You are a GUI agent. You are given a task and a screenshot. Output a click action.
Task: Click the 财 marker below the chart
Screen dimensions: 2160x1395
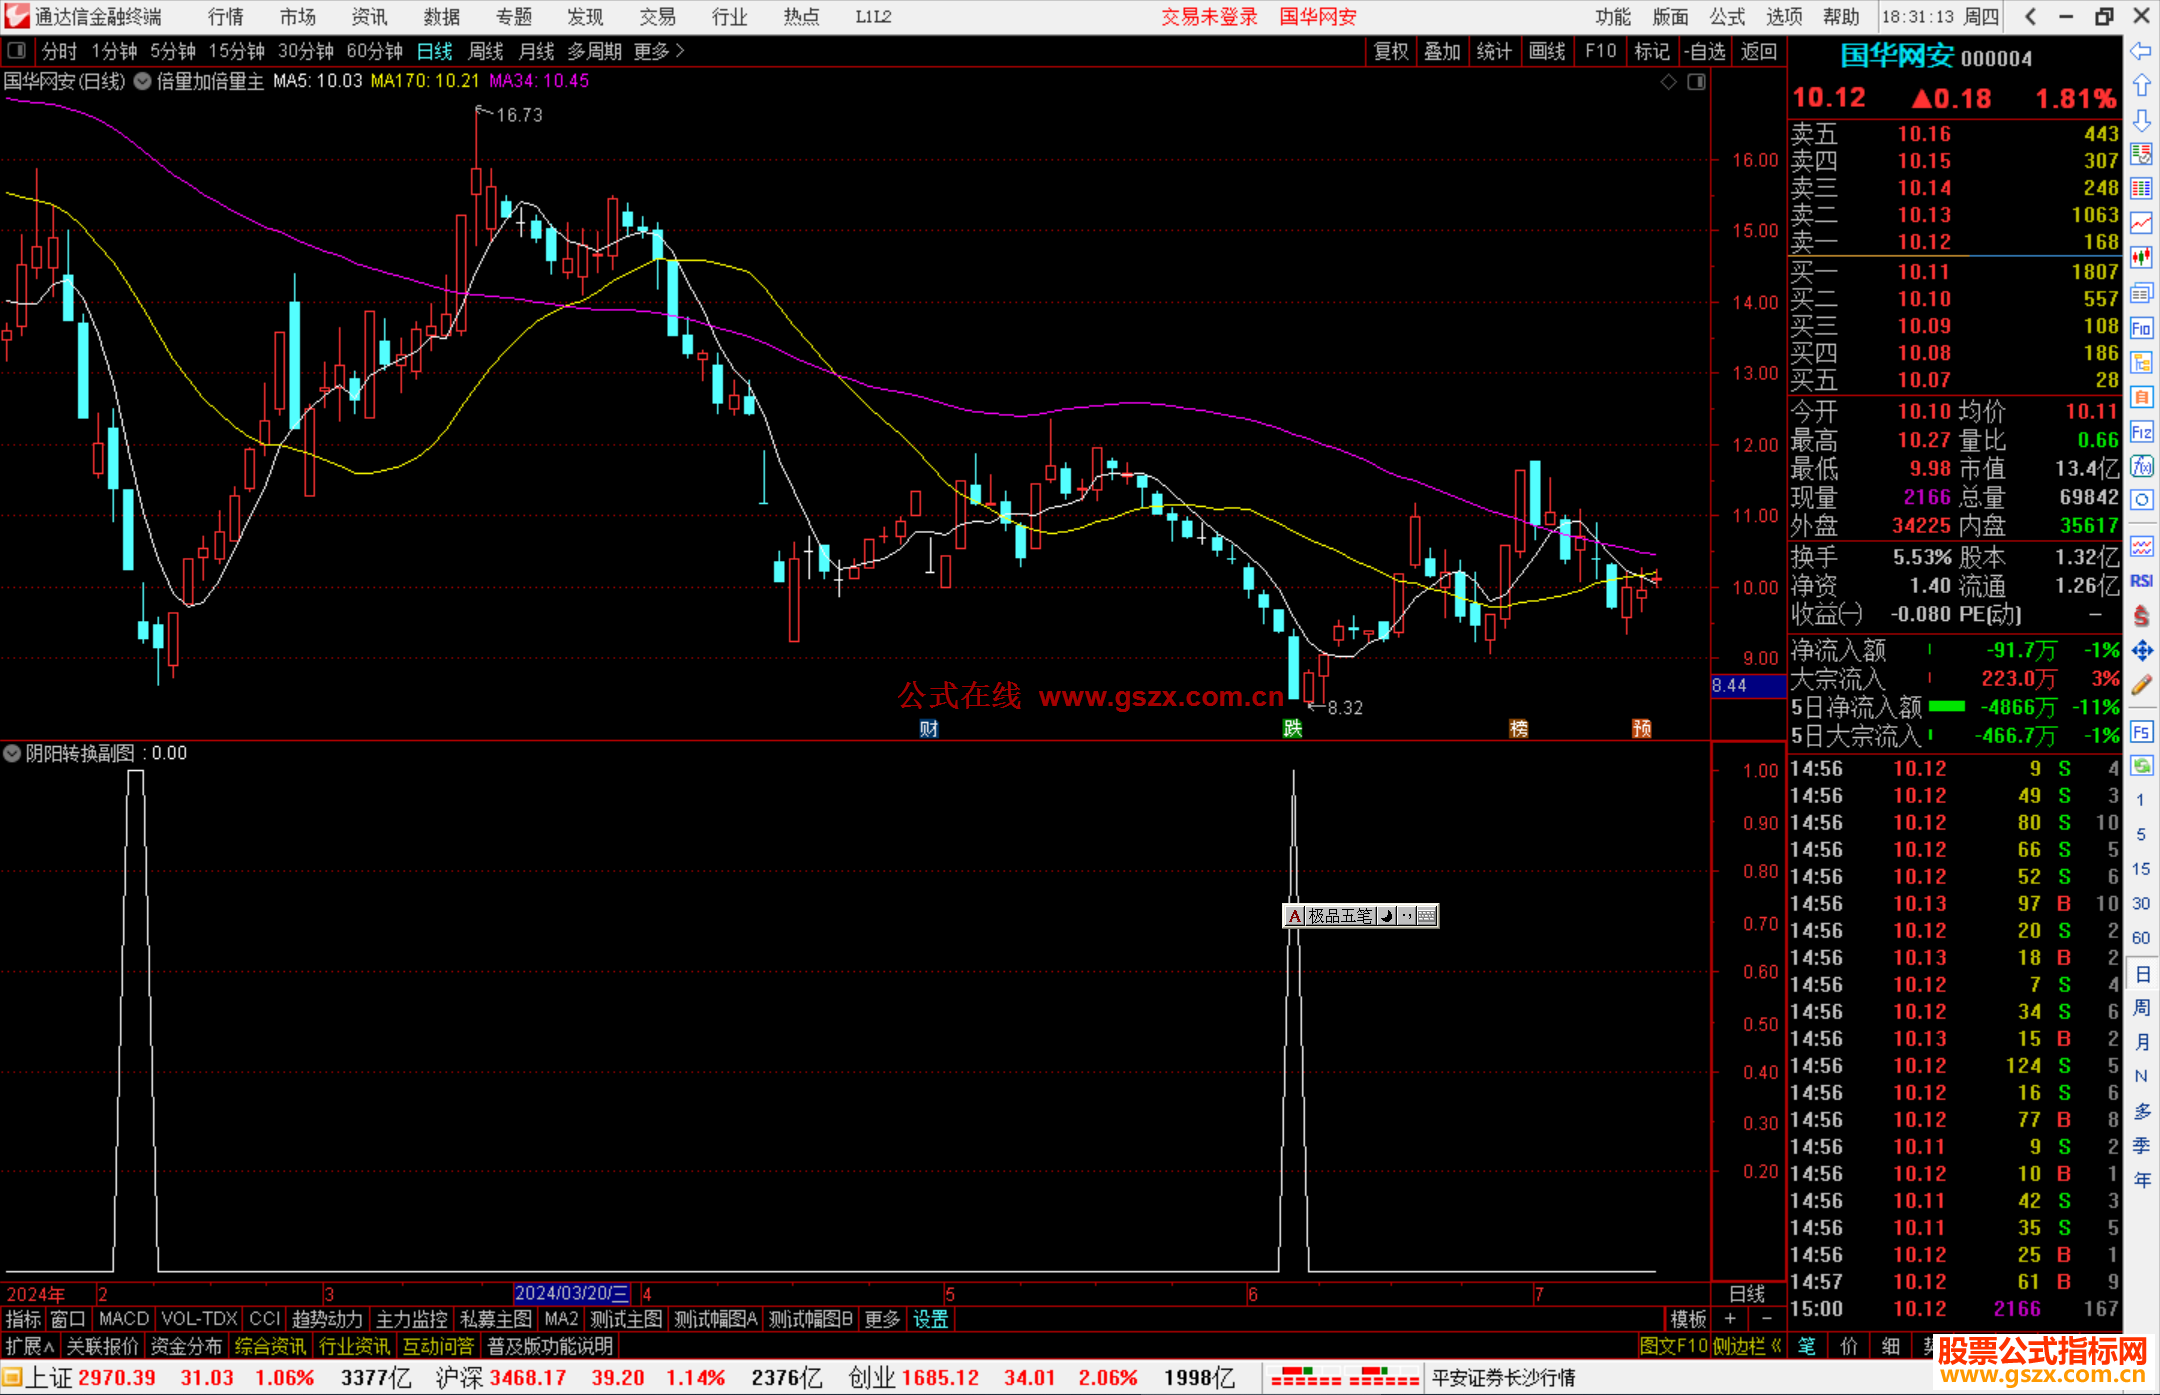click(929, 728)
